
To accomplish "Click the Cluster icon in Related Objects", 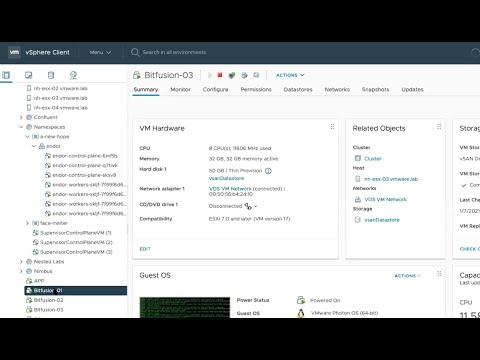I will [358, 158].
